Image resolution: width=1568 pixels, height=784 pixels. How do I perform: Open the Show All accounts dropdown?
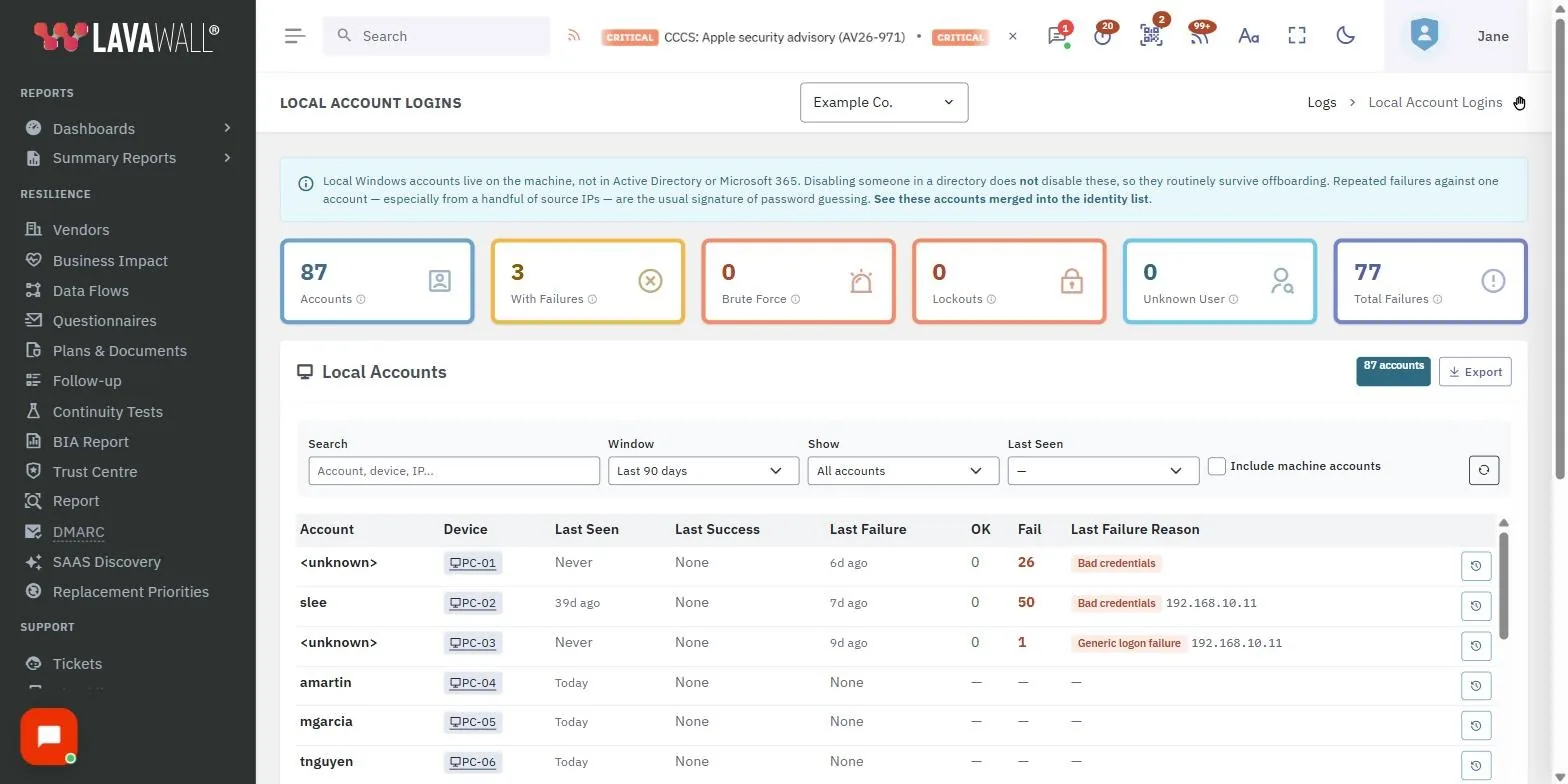coord(903,471)
